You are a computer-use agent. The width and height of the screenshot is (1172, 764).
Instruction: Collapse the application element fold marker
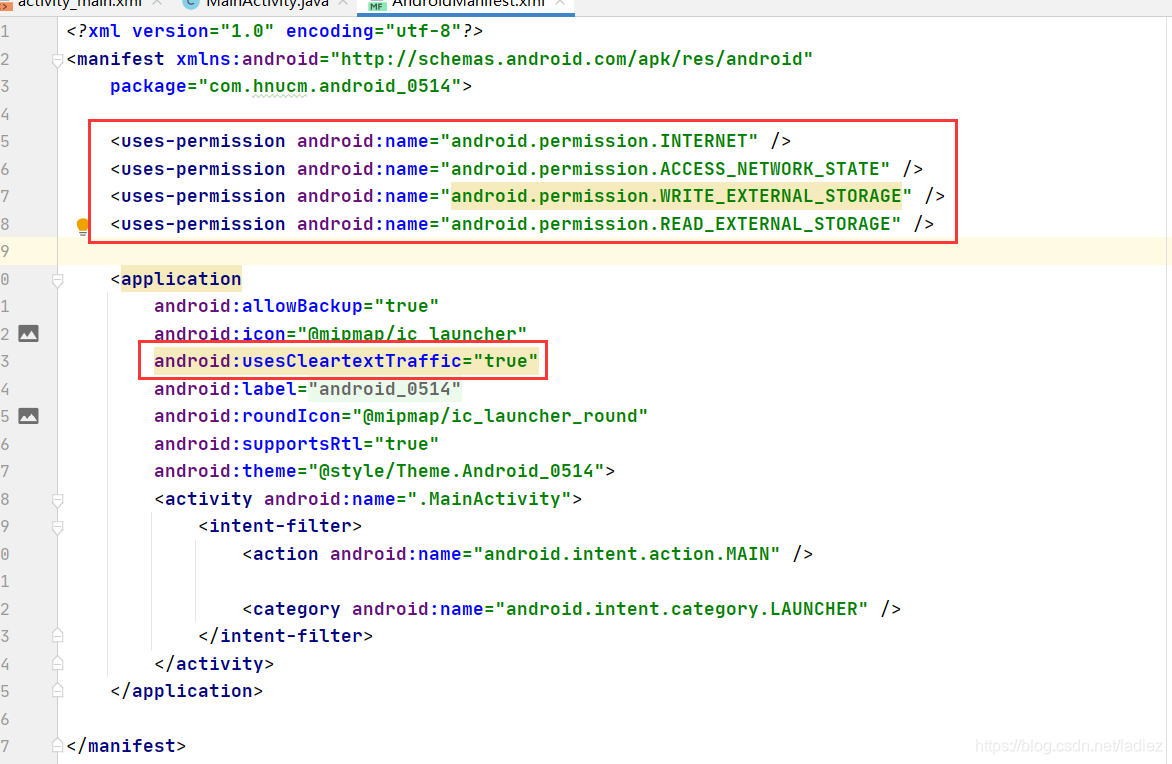[x=58, y=280]
